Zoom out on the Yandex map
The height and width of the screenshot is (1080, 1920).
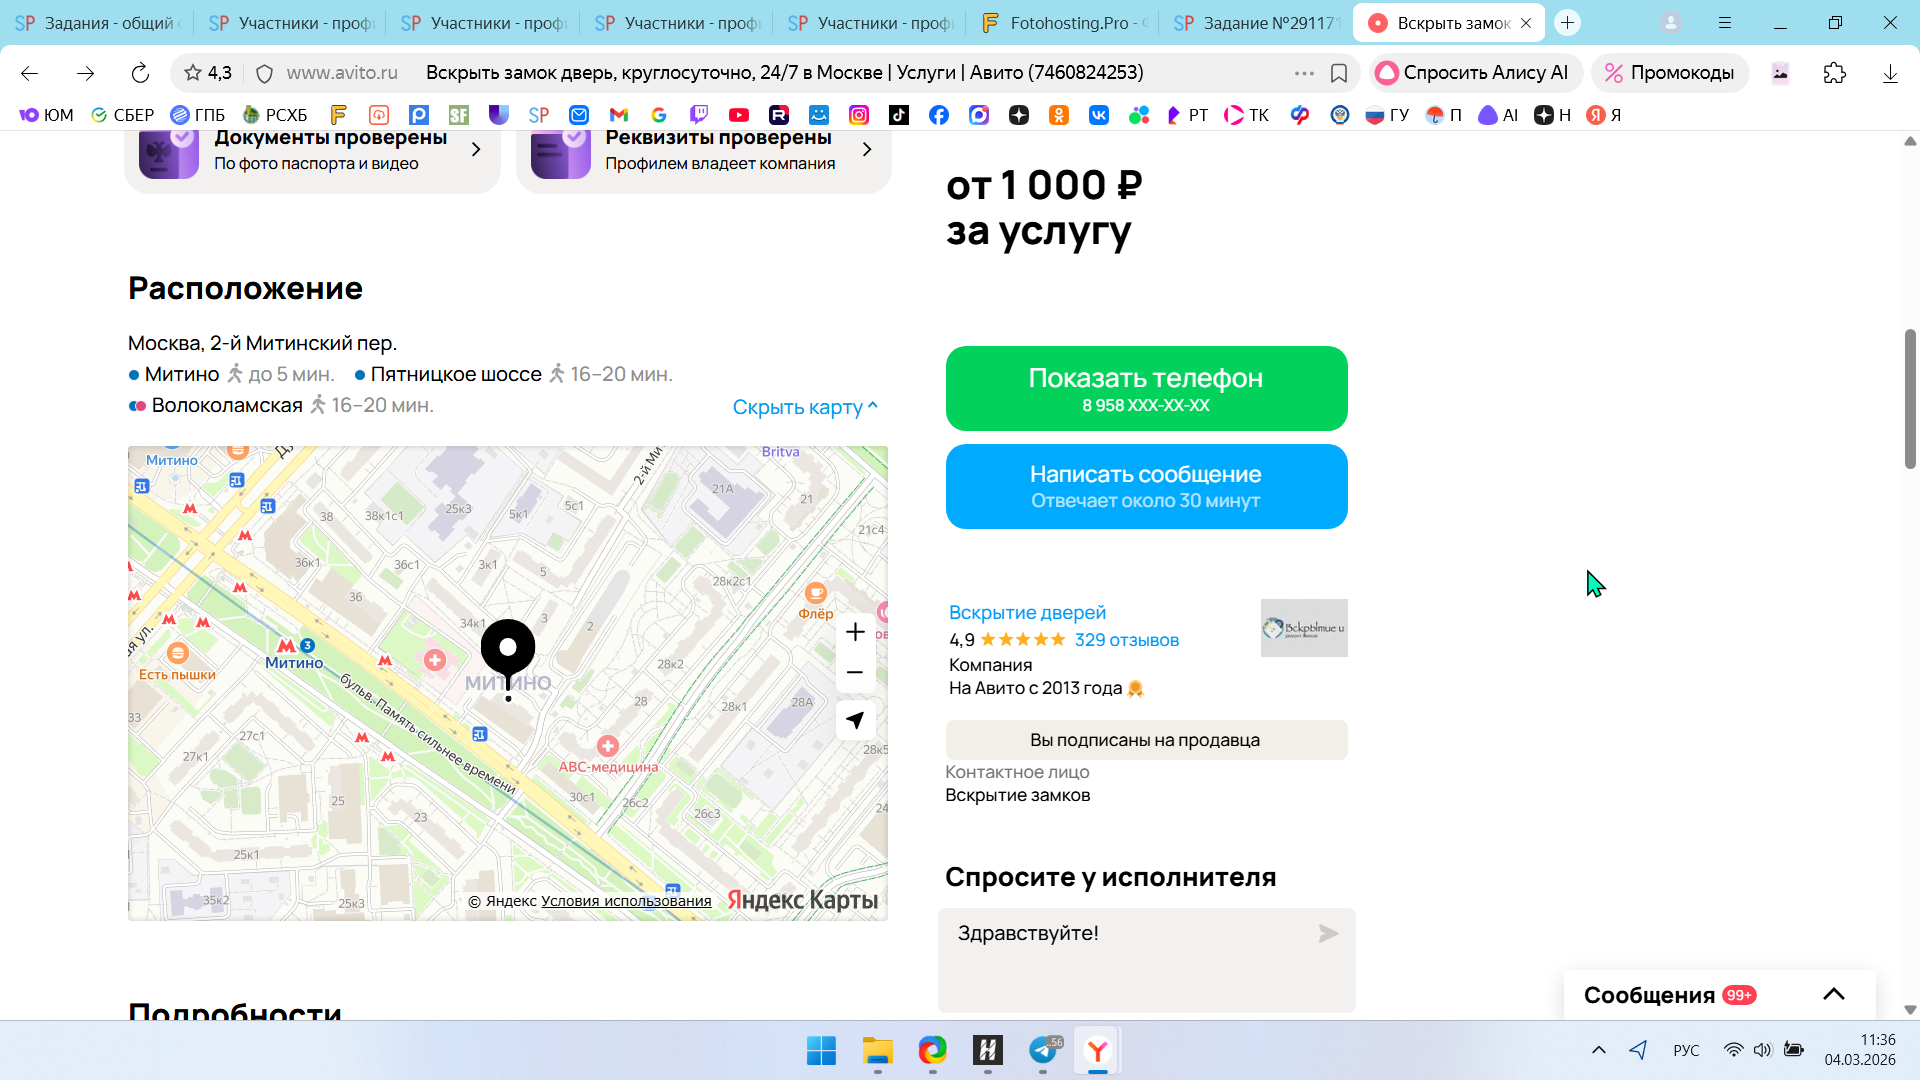855,673
